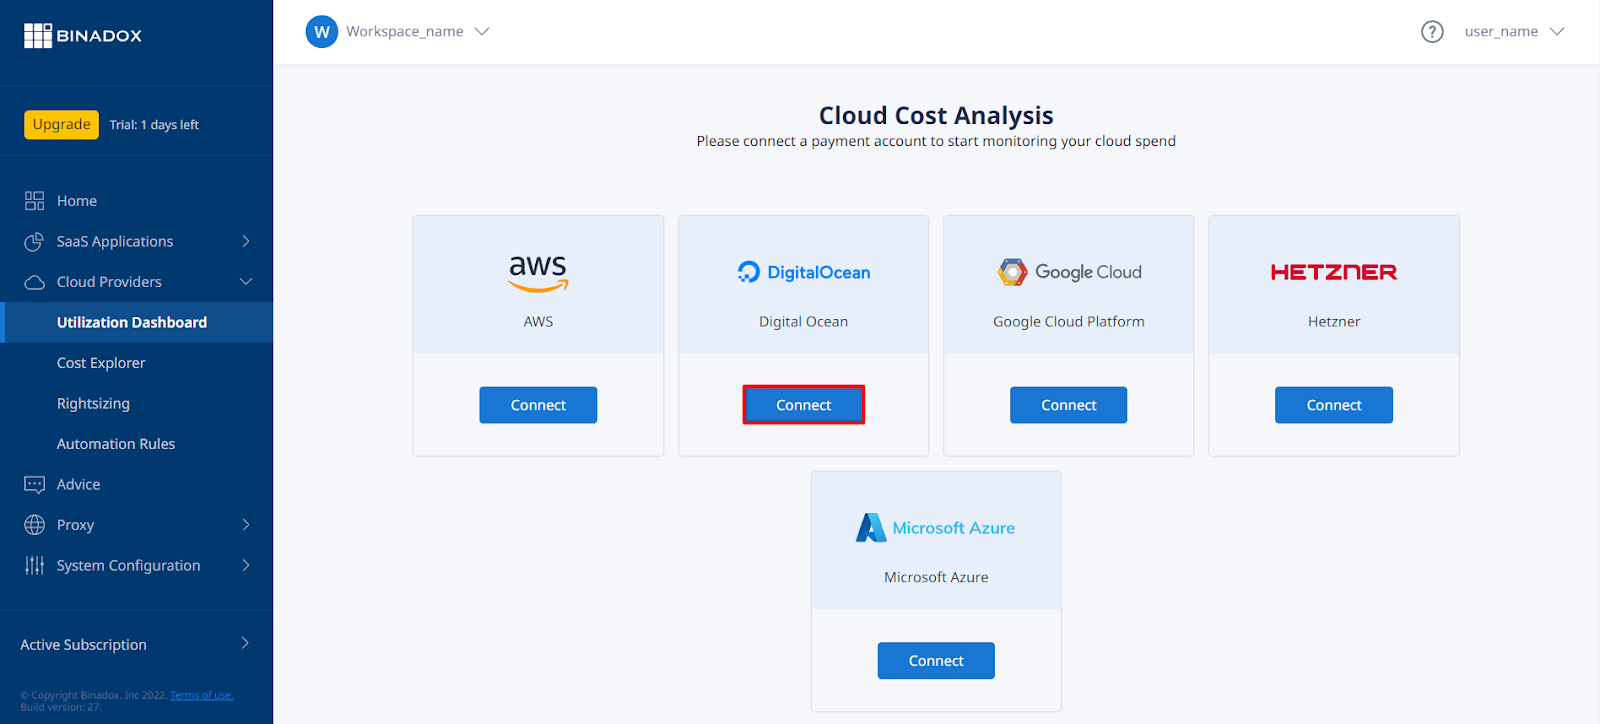Click the 'Cloud Cost Analysis' heading

point(936,116)
